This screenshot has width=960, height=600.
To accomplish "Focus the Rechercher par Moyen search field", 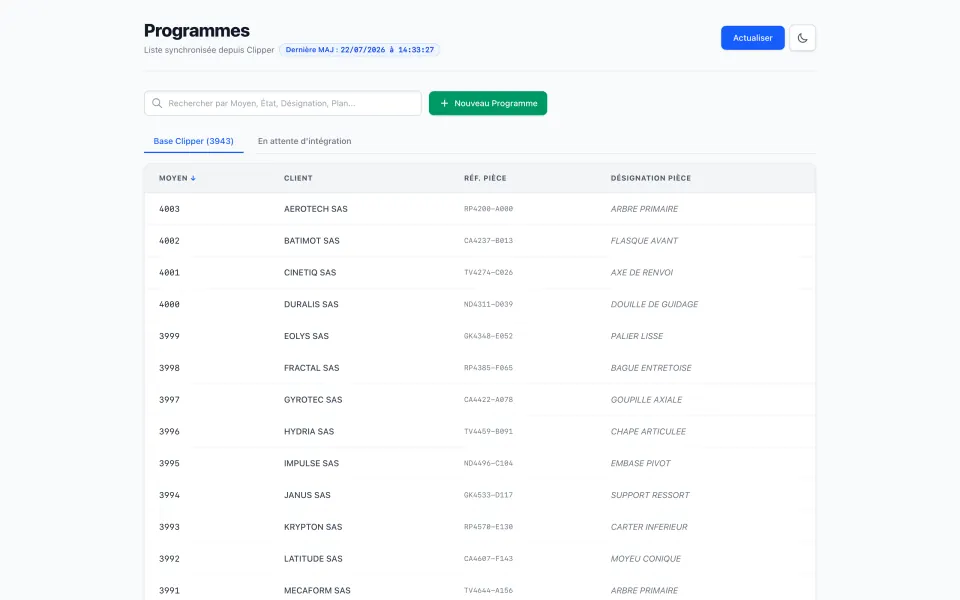I will pos(283,103).
